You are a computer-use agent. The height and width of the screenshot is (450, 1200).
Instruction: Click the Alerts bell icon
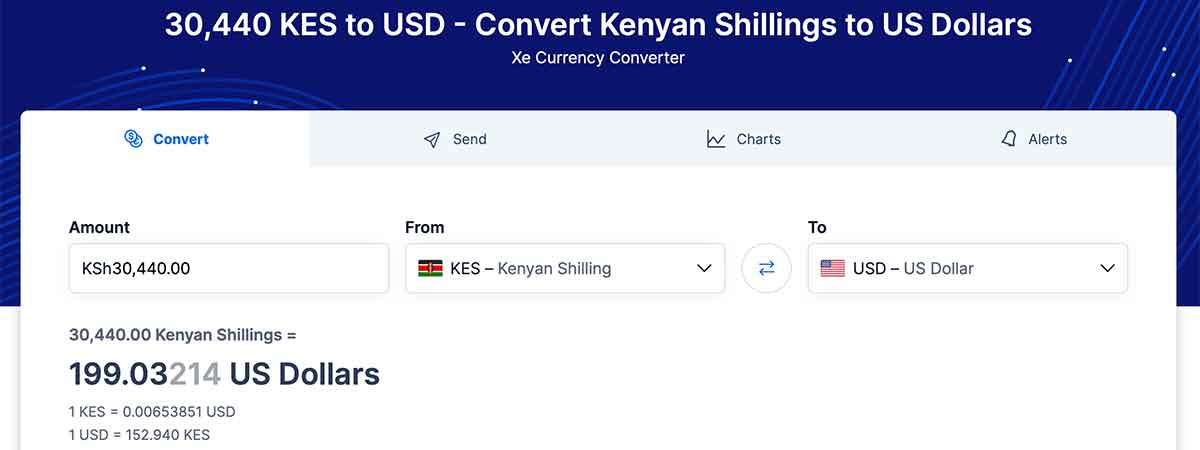(x=1009, y=139)
